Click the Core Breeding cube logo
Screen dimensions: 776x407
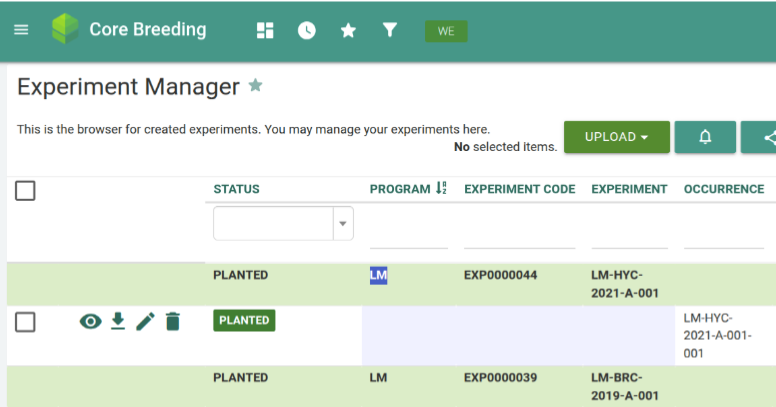[x=65, y=29]
